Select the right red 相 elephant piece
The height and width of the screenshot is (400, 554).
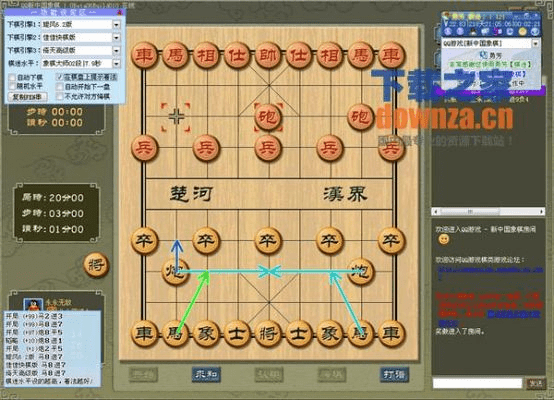[x=330, y=55]
